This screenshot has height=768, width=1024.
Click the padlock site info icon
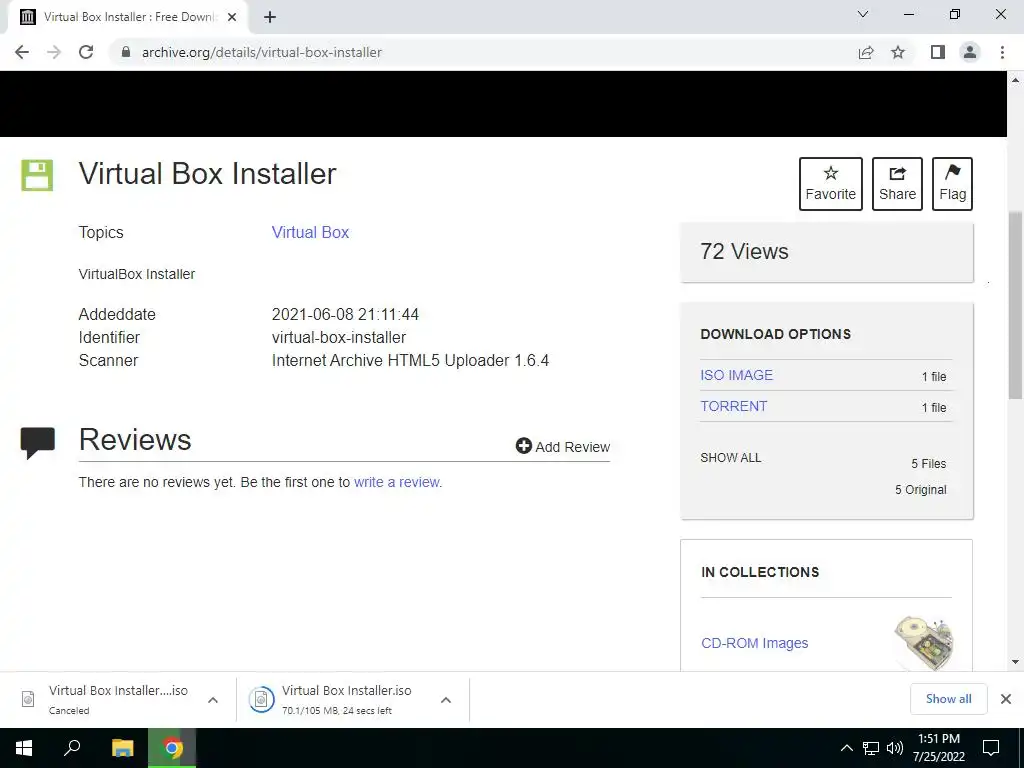(x=125, y=52)
